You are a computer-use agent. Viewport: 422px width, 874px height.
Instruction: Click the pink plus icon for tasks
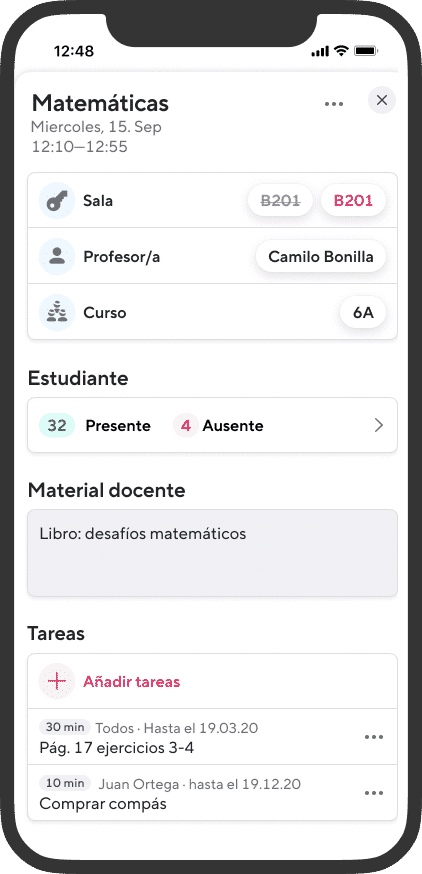[x=56, y=681]
